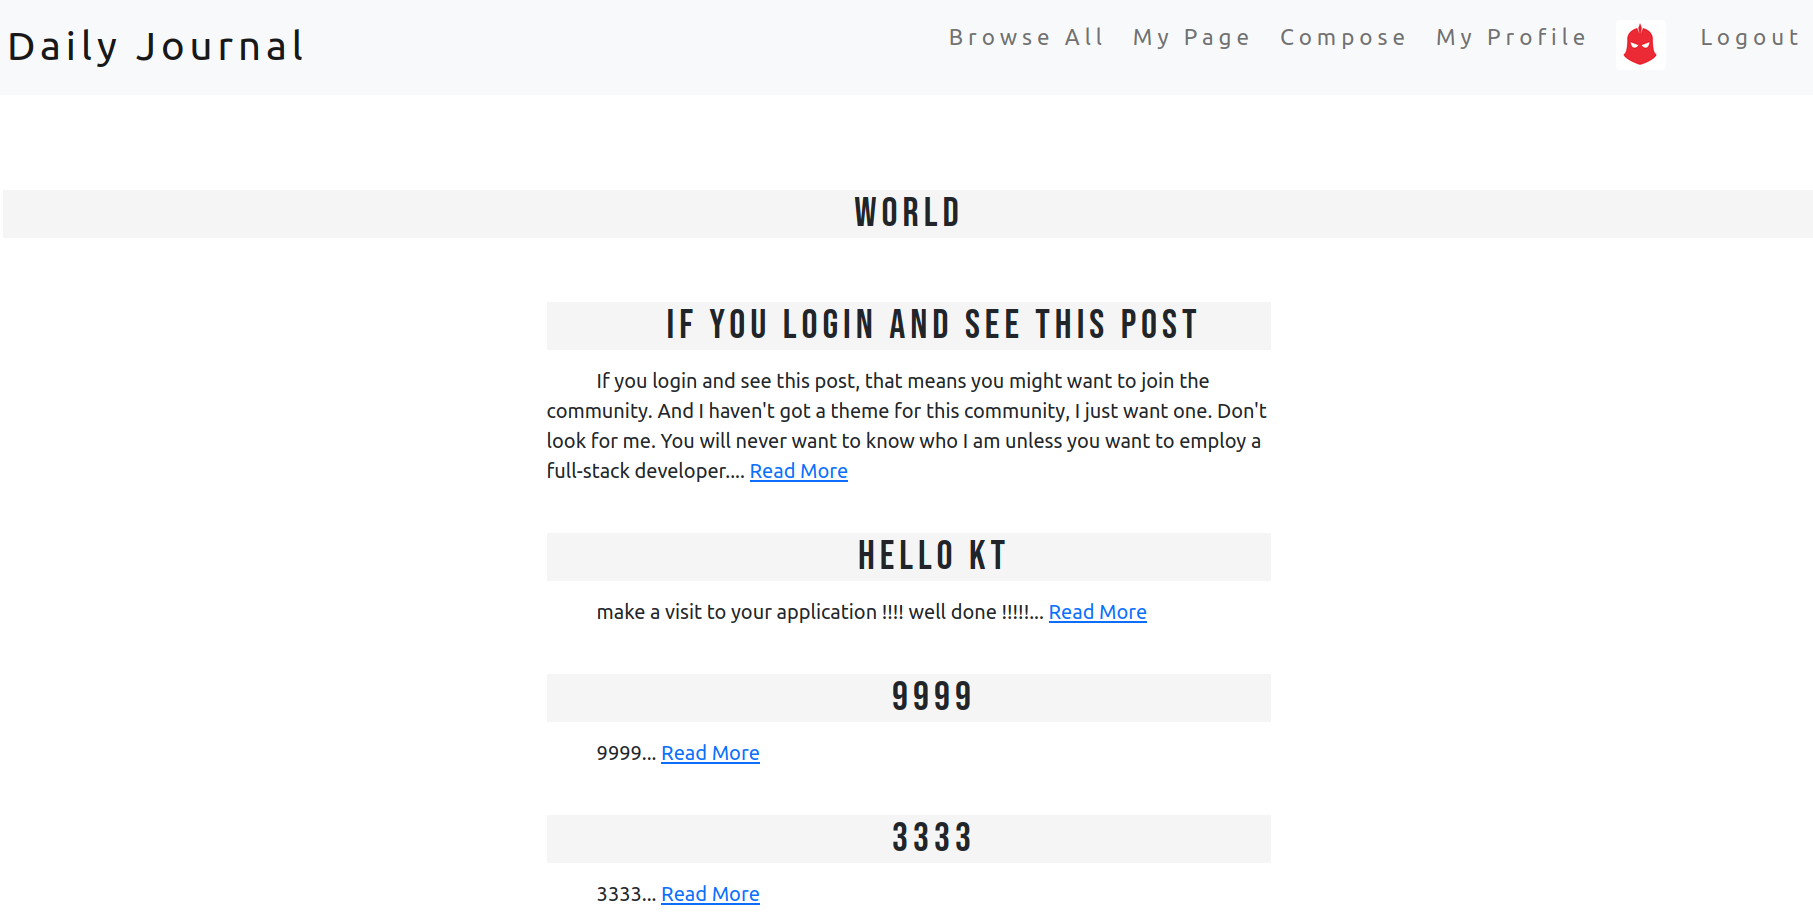The height and width of the screenshot is (917, 1813).
Task: Read more of the Hello KT post
Action: 1097,612
